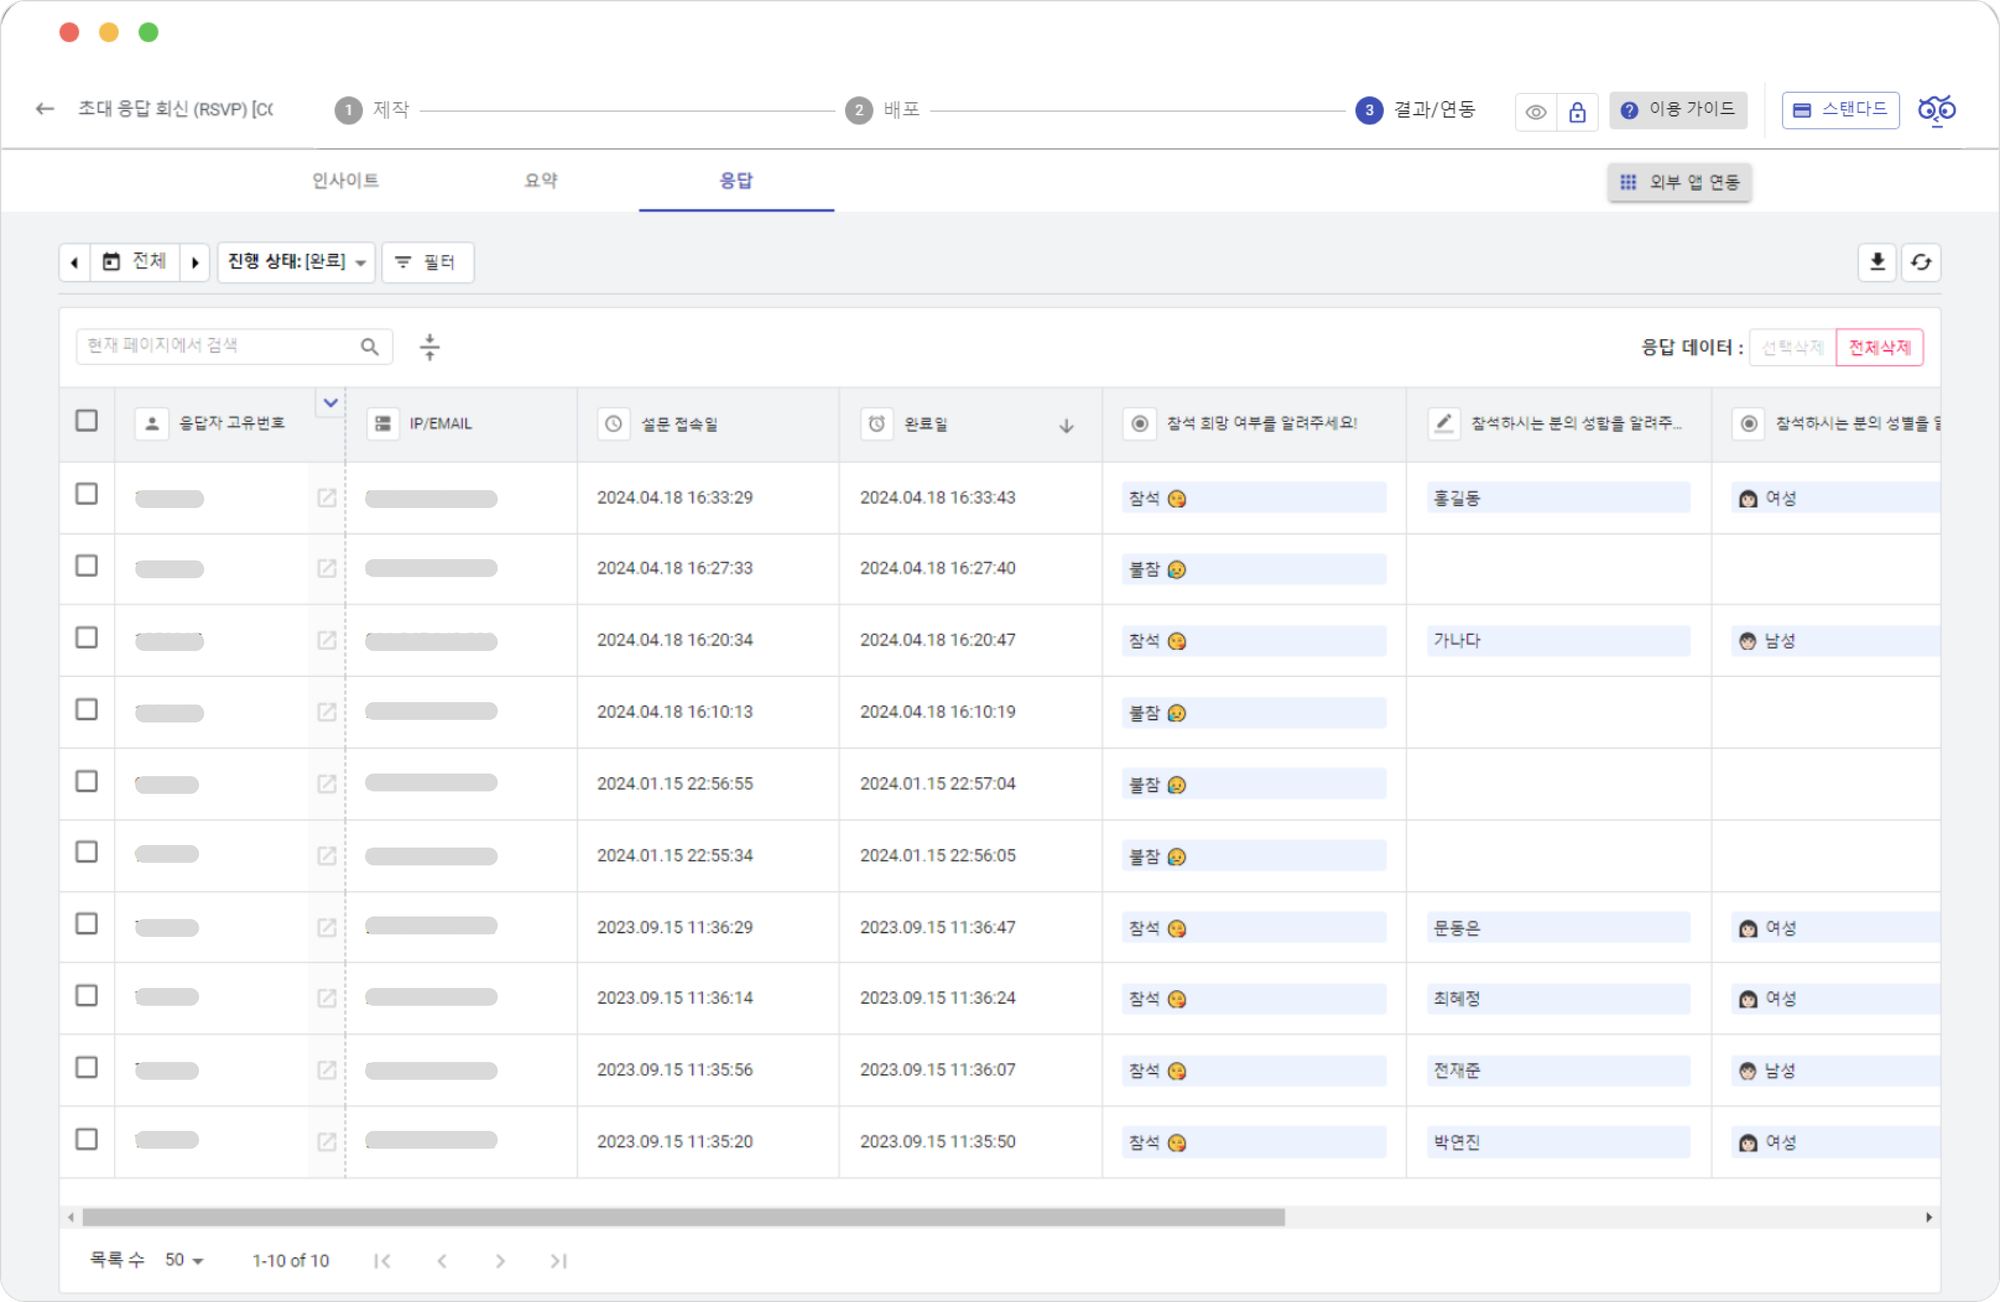
Task: Jump to last page of results
Action: [559, 1261]
